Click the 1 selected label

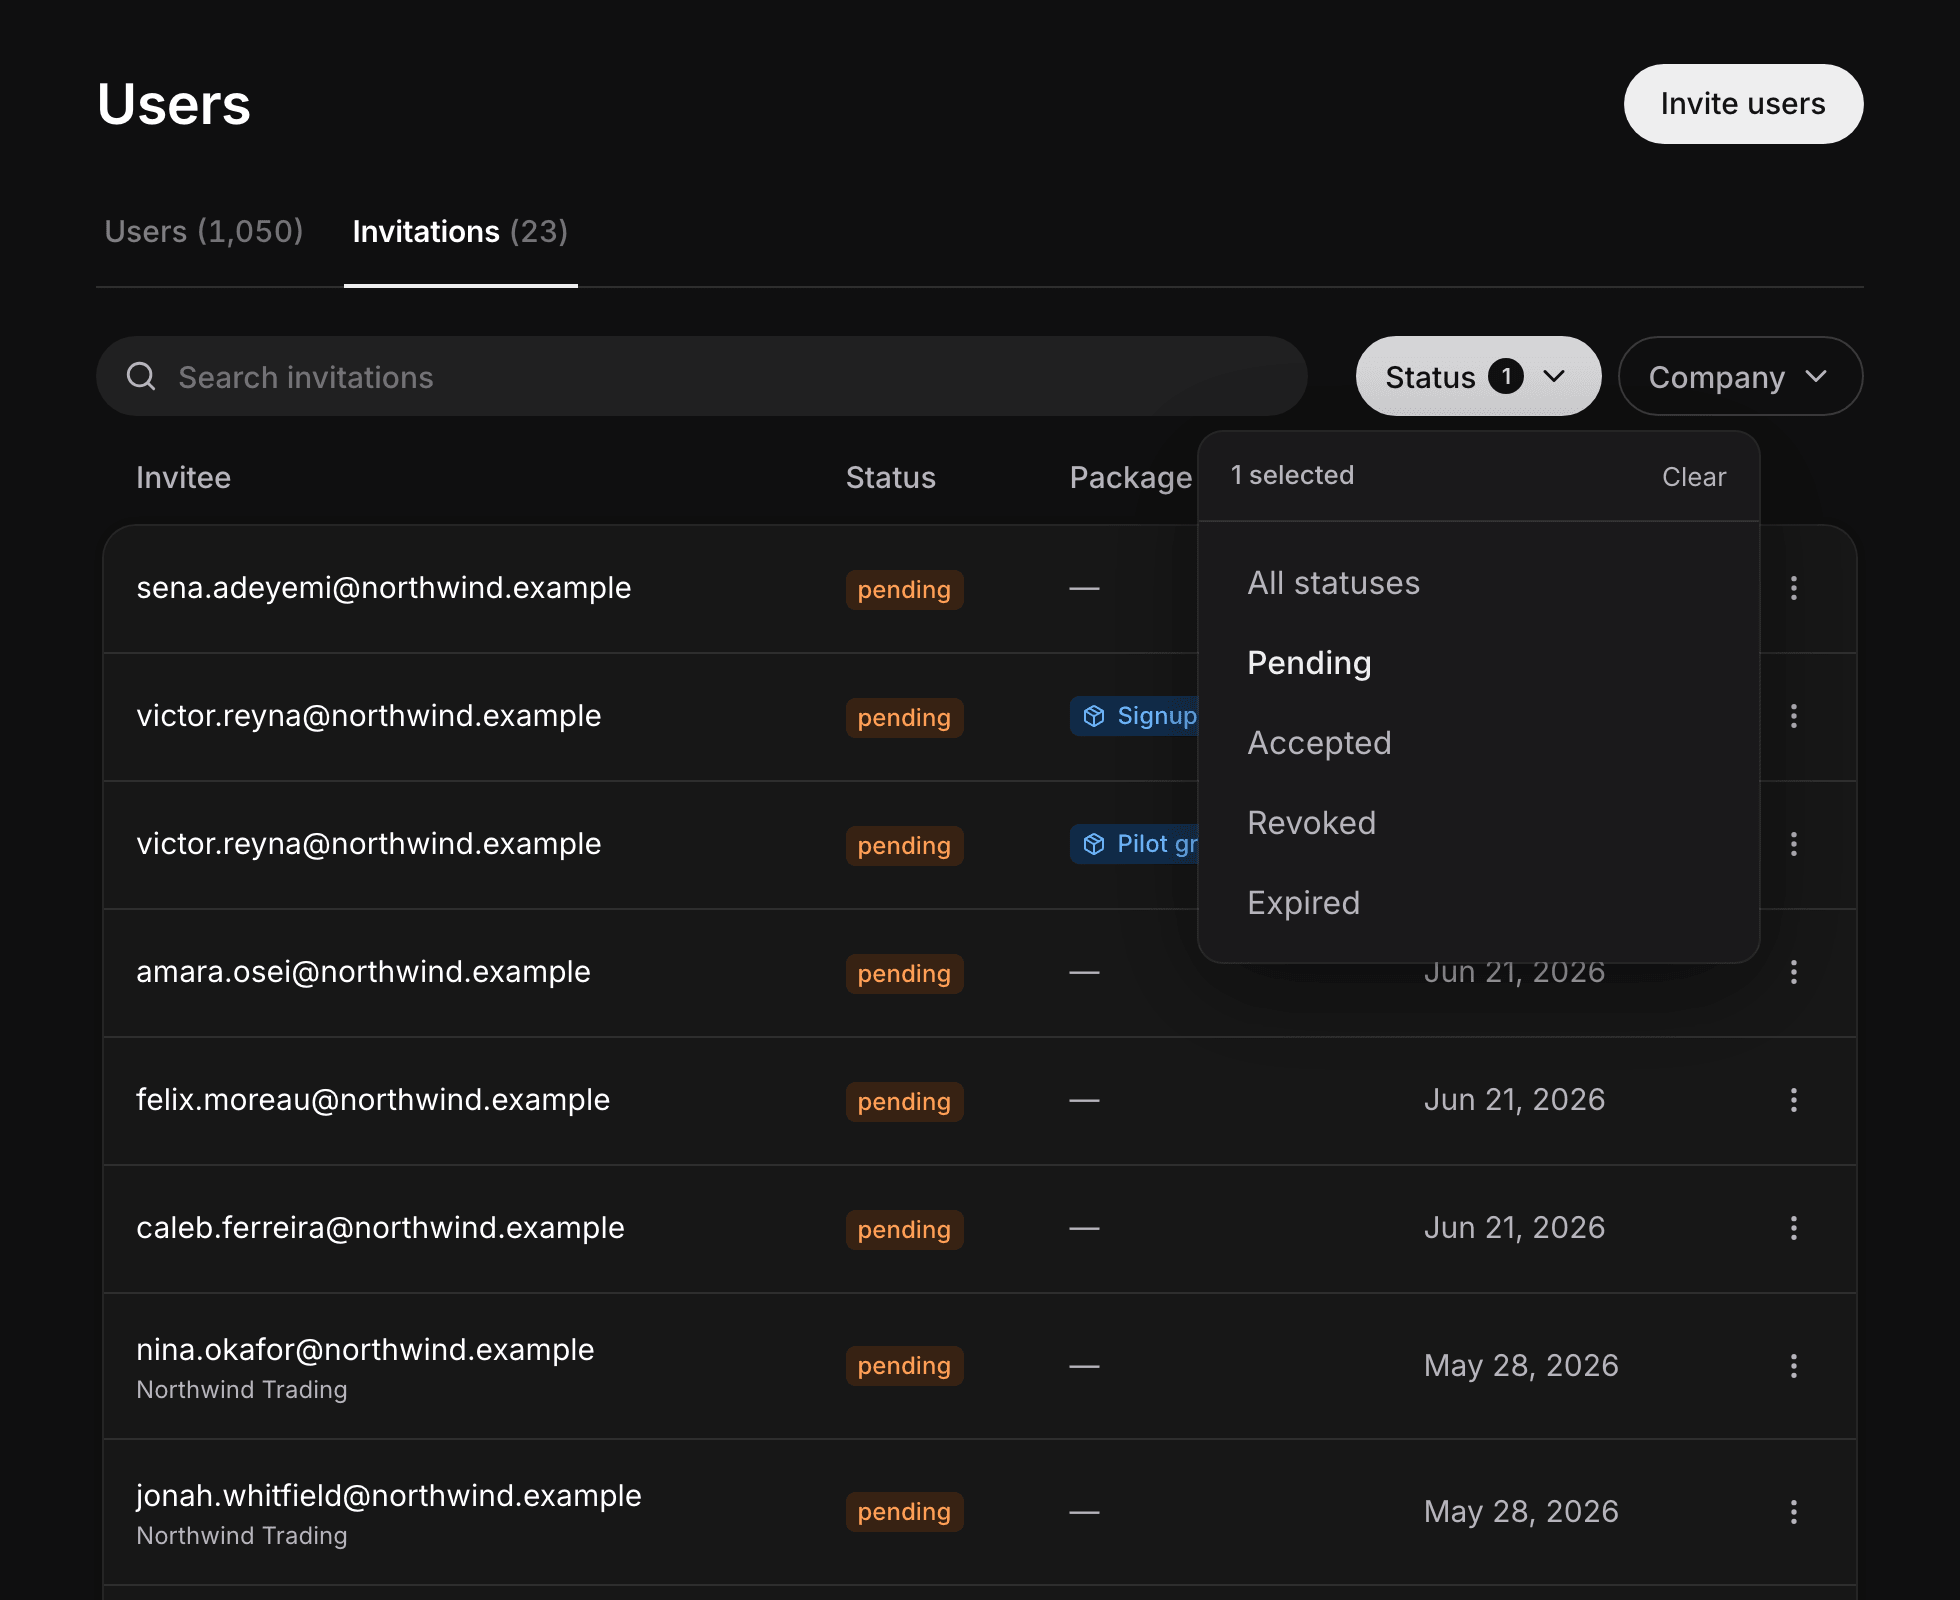click(1292, 475)
